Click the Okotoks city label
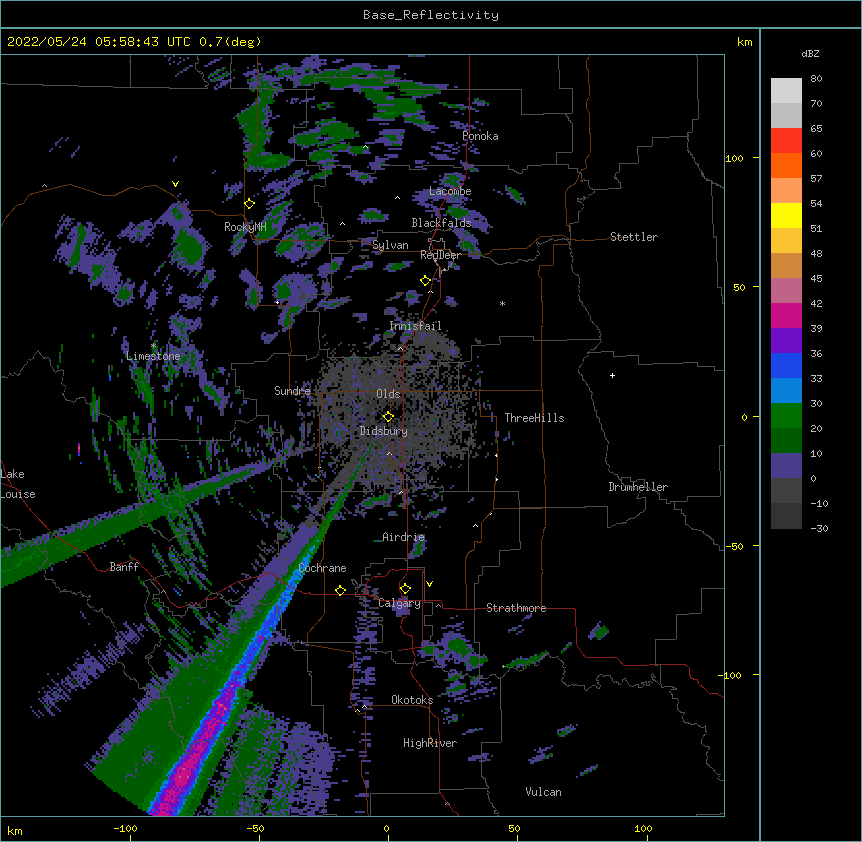Image resolution: width=862 pixels, height=842 pixels. coord(412,700)
